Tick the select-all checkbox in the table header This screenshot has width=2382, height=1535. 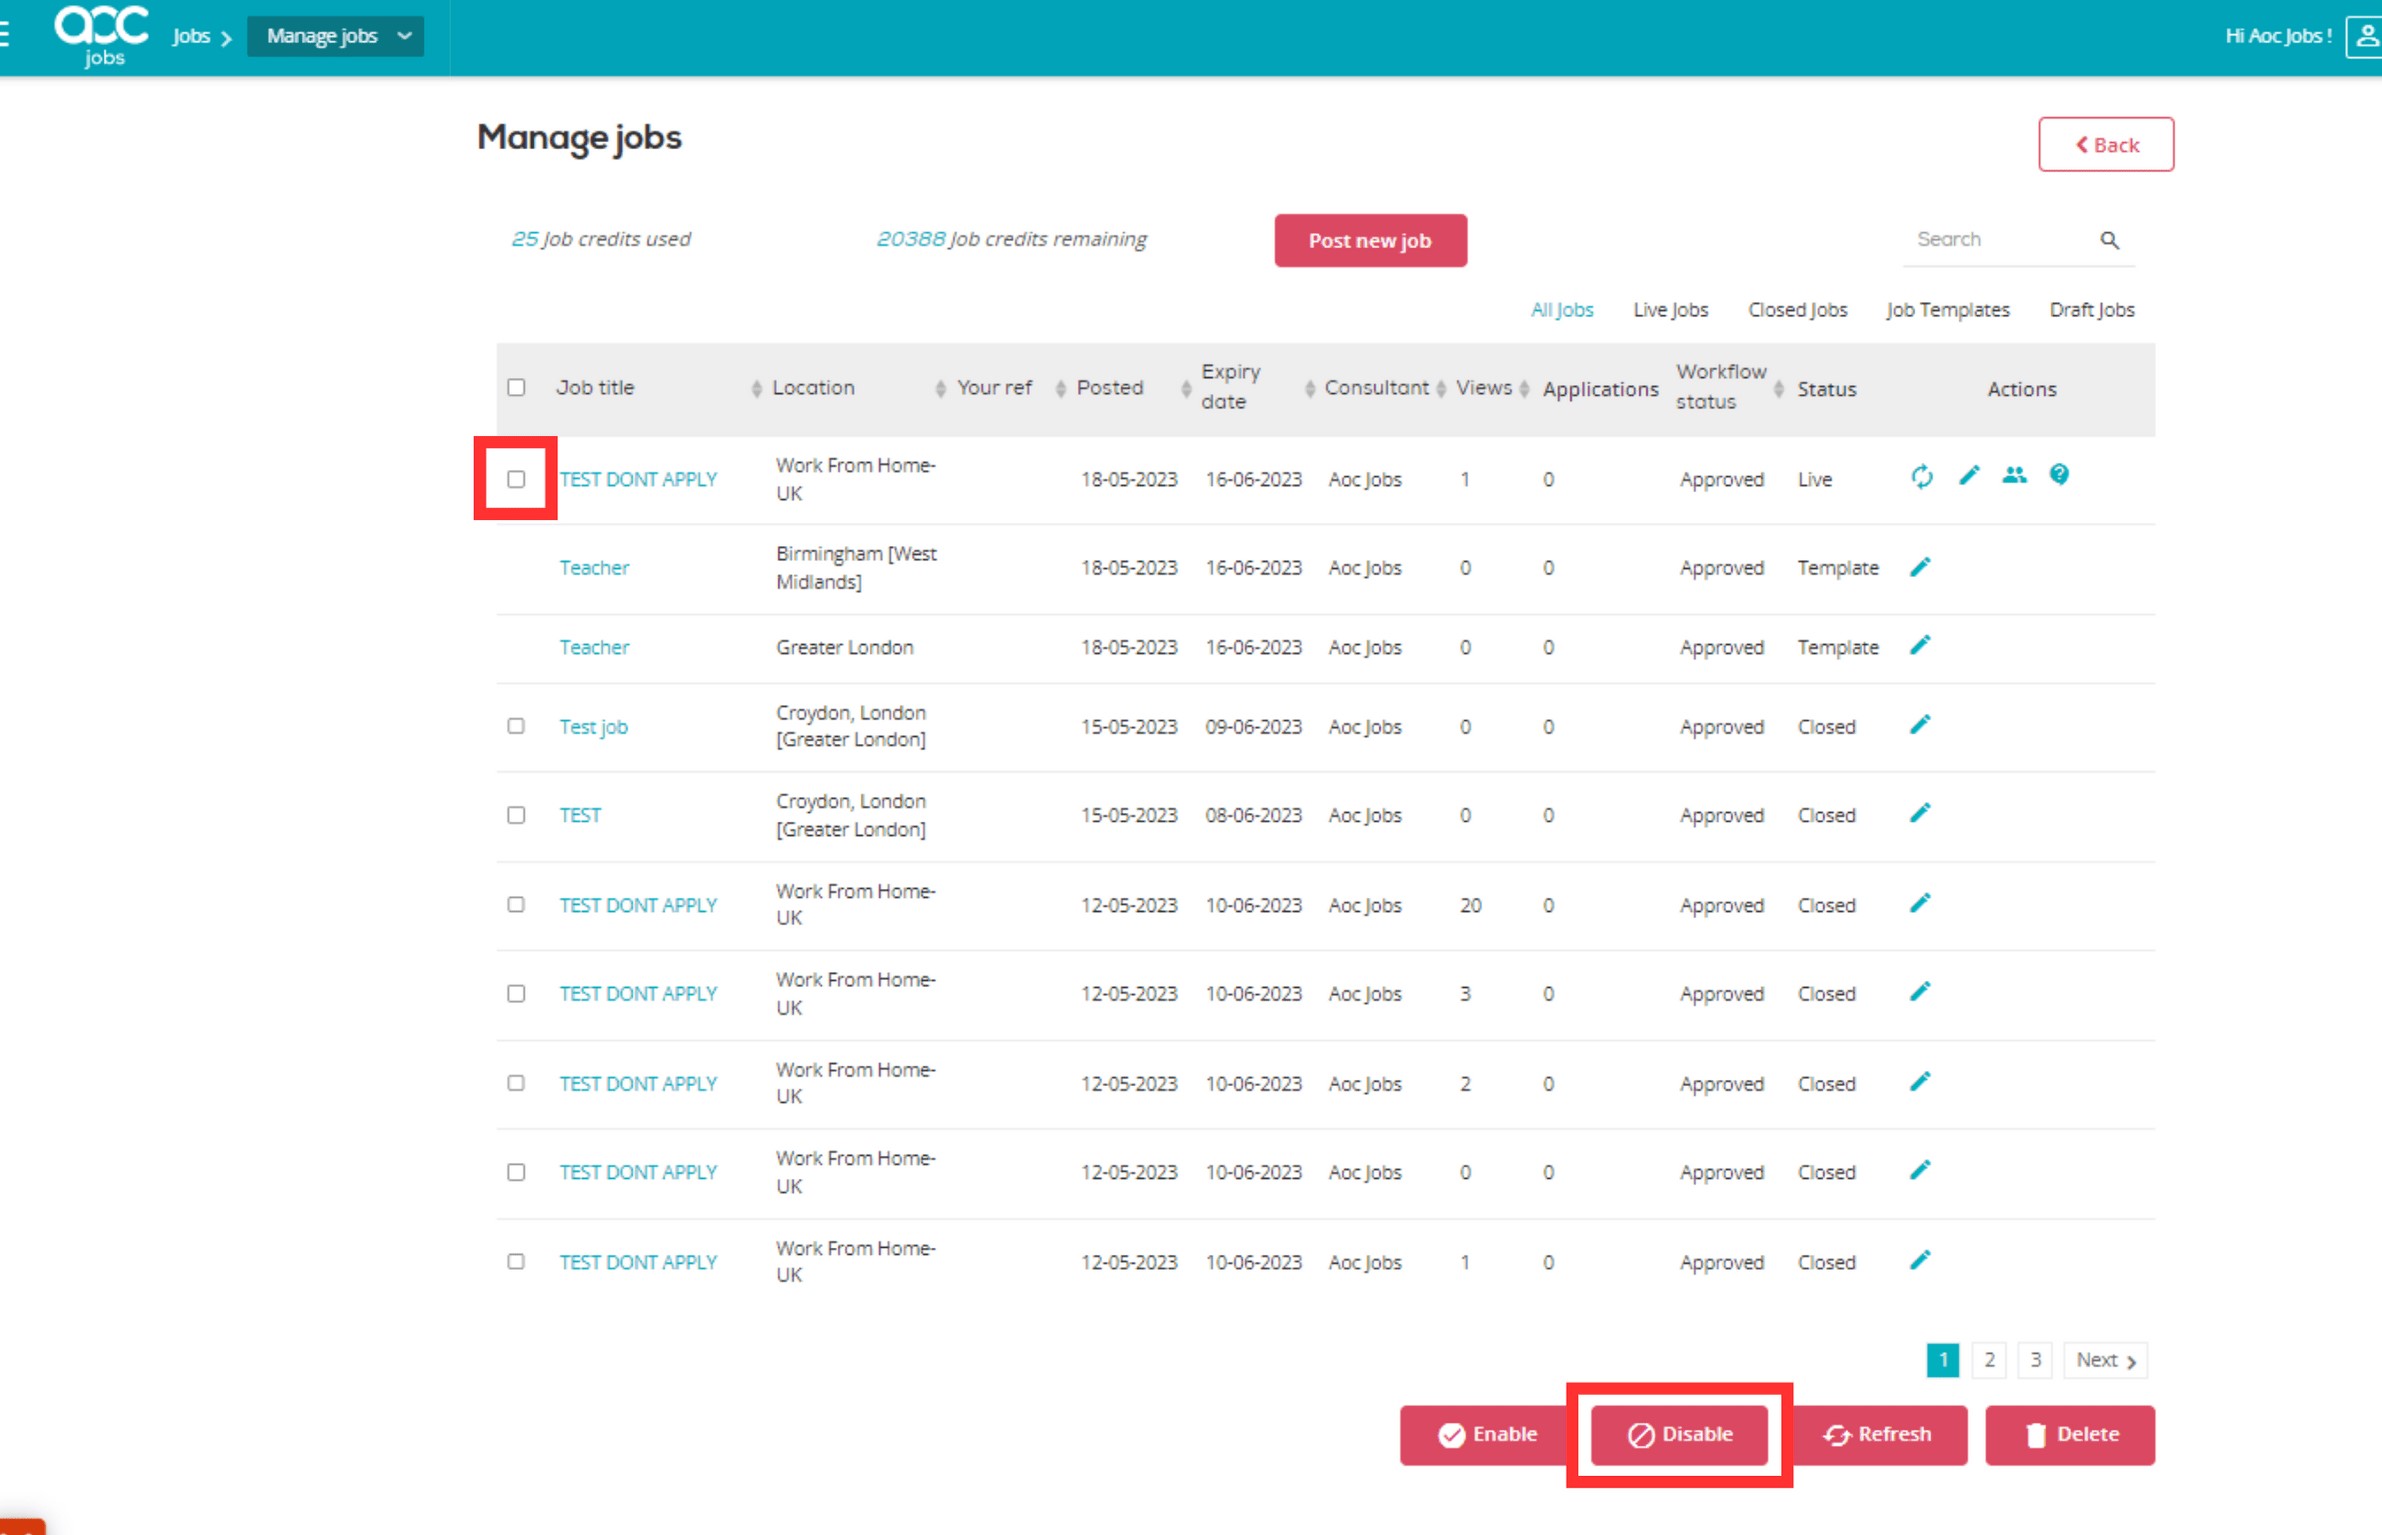click(516, 388)
